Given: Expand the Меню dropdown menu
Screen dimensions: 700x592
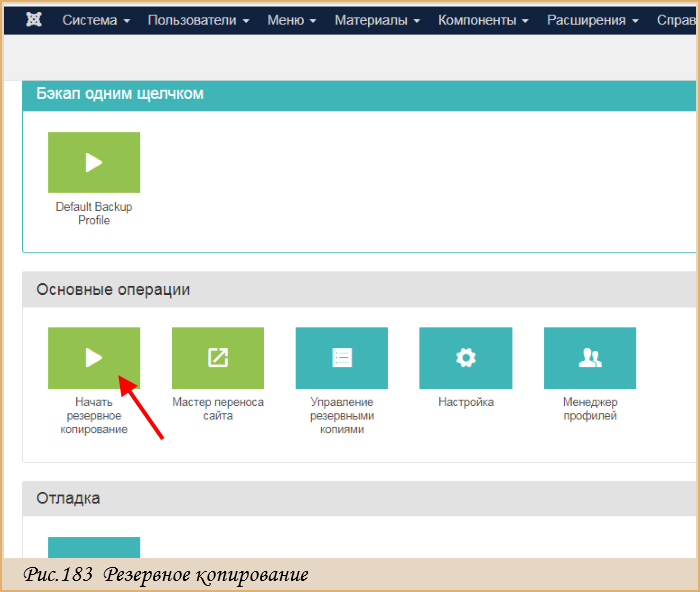Looking at the screenshot, I should pos(292,20).
